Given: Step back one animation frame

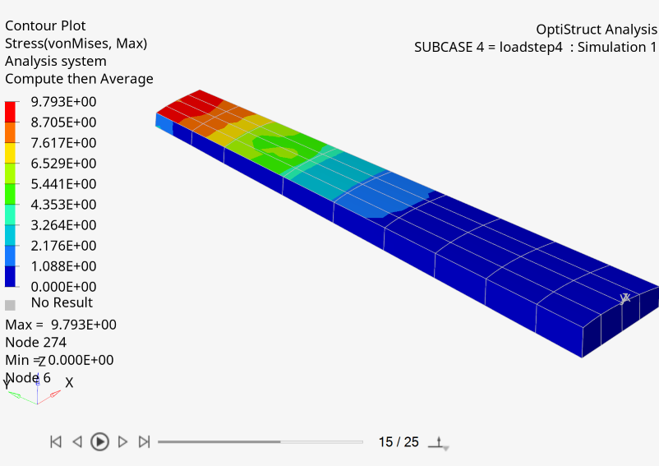Looking at the screenshot, I should [x=77, y=442].
